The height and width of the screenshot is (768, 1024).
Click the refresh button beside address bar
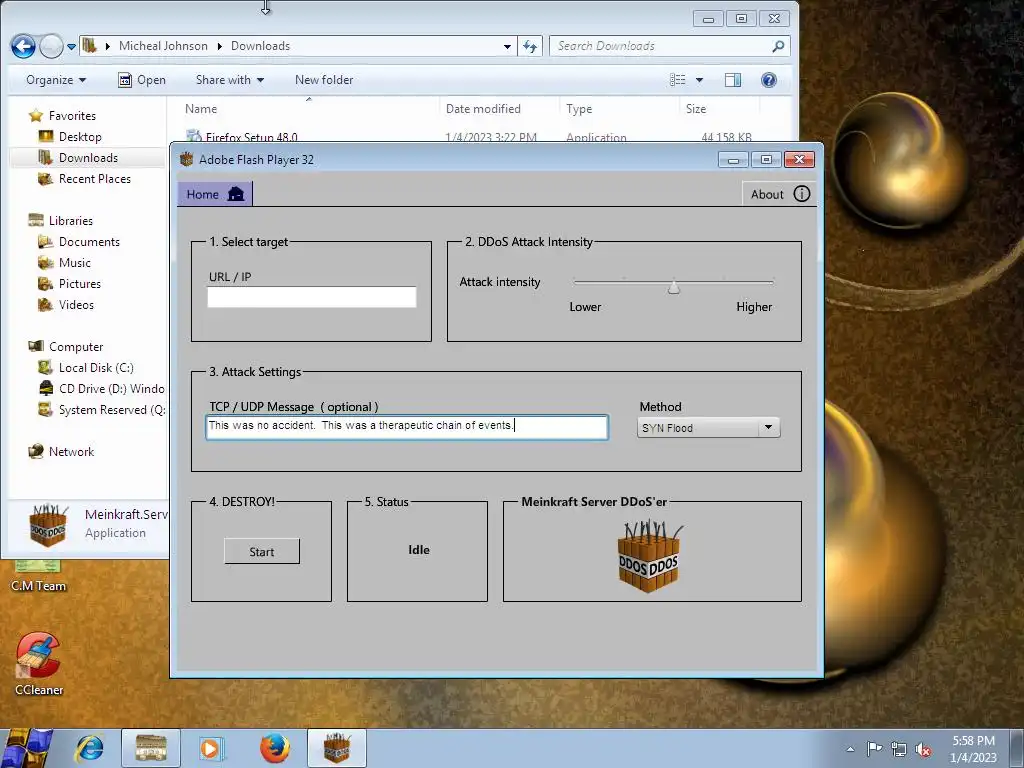530,46
